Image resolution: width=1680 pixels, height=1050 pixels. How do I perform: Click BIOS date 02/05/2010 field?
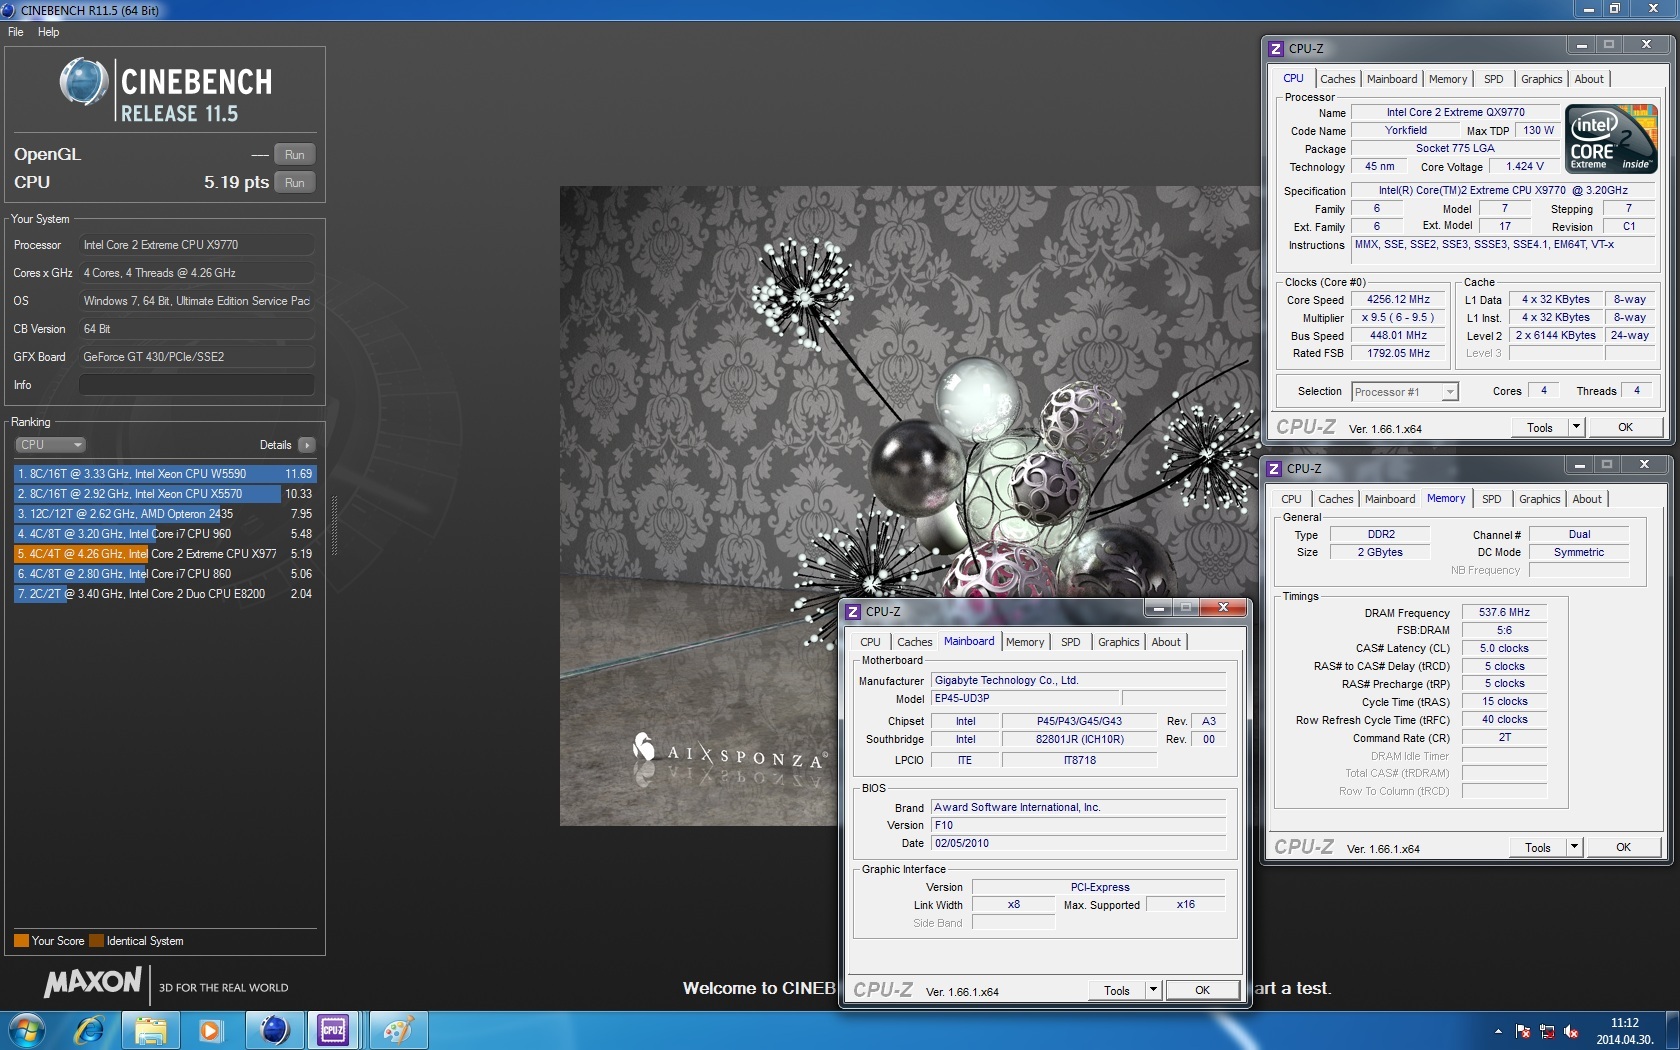1078,843
